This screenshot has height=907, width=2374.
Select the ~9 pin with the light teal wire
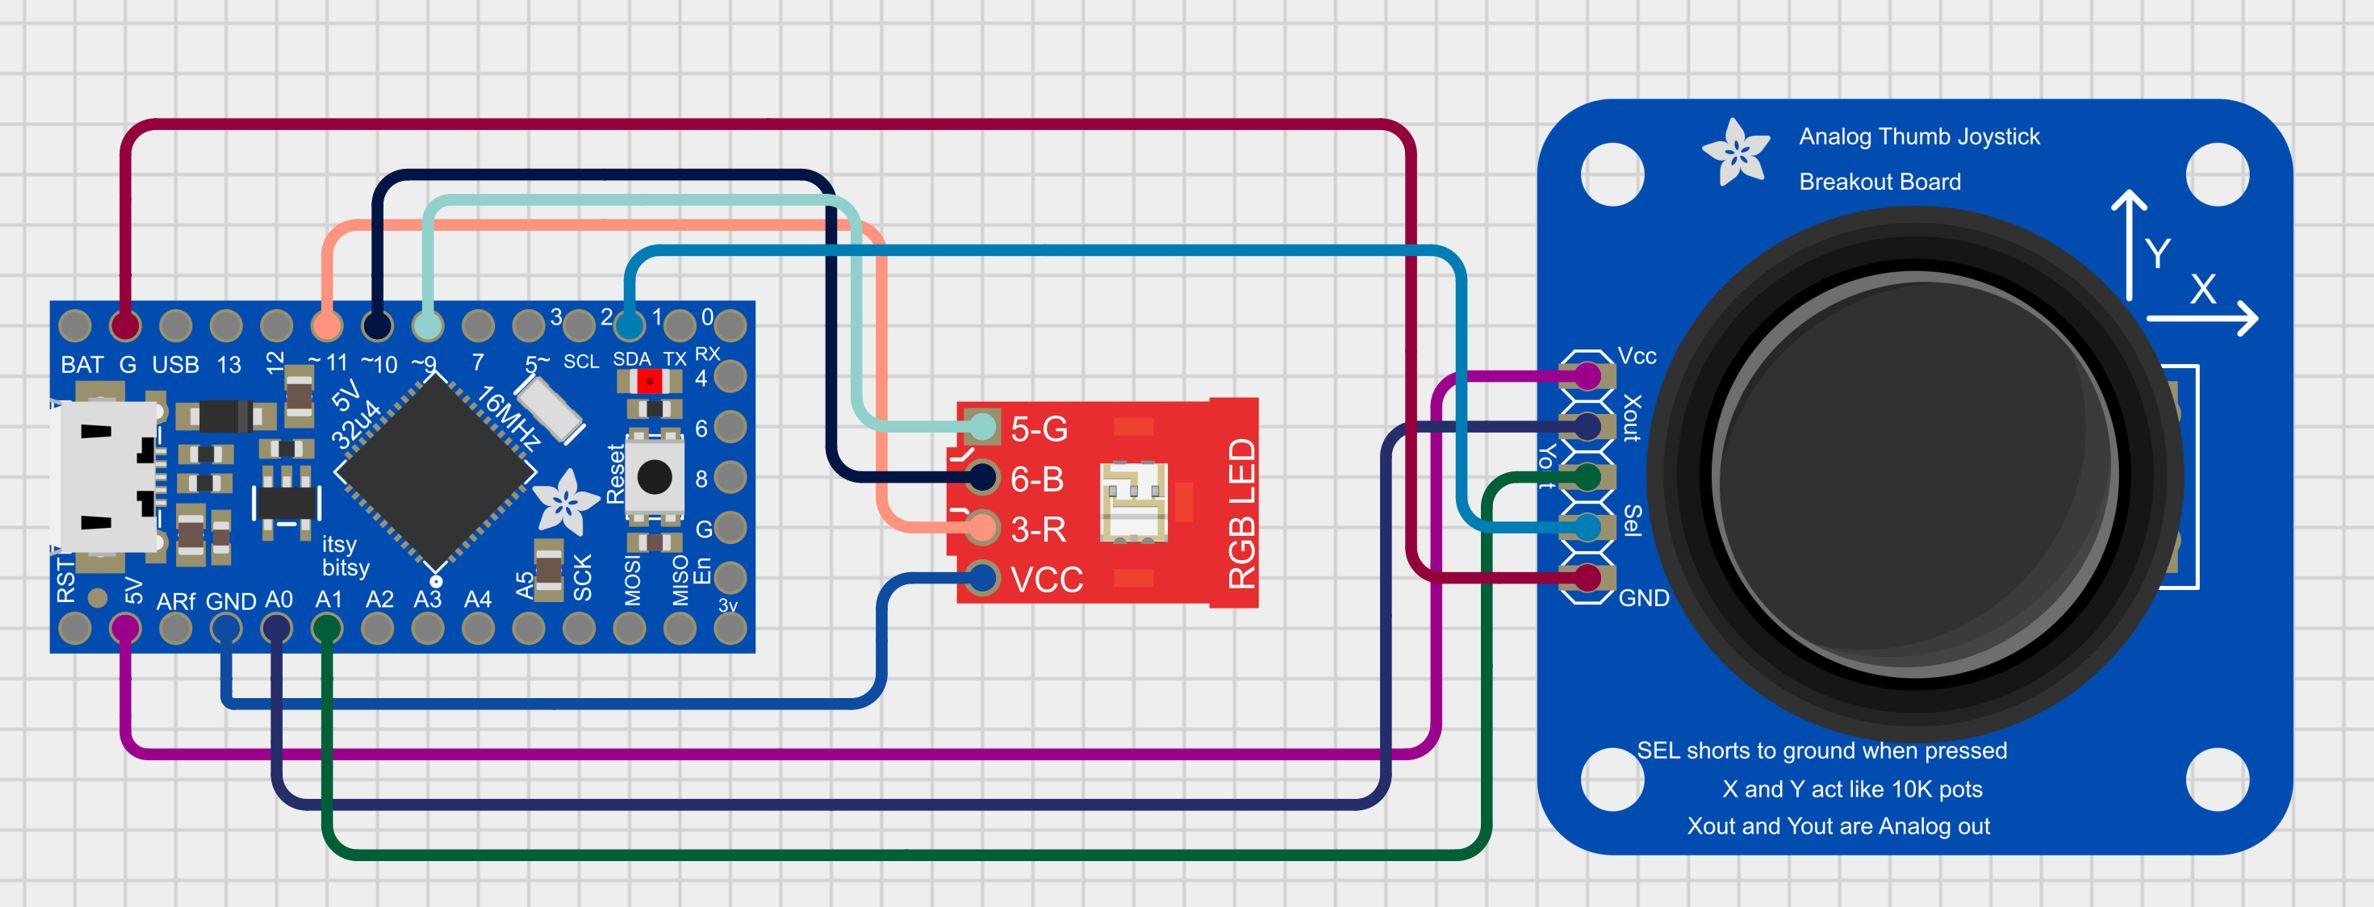pos(428,325)
